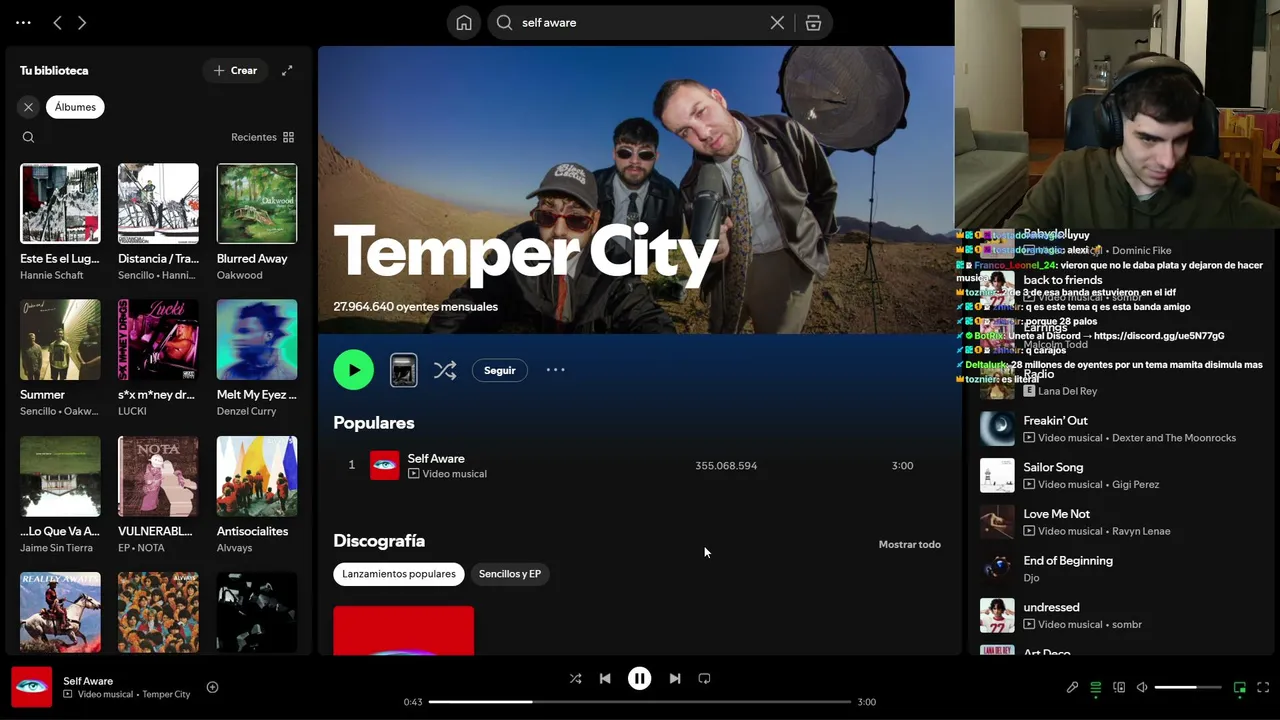Click the 355.068.594 play count

(x=726, y=466)
